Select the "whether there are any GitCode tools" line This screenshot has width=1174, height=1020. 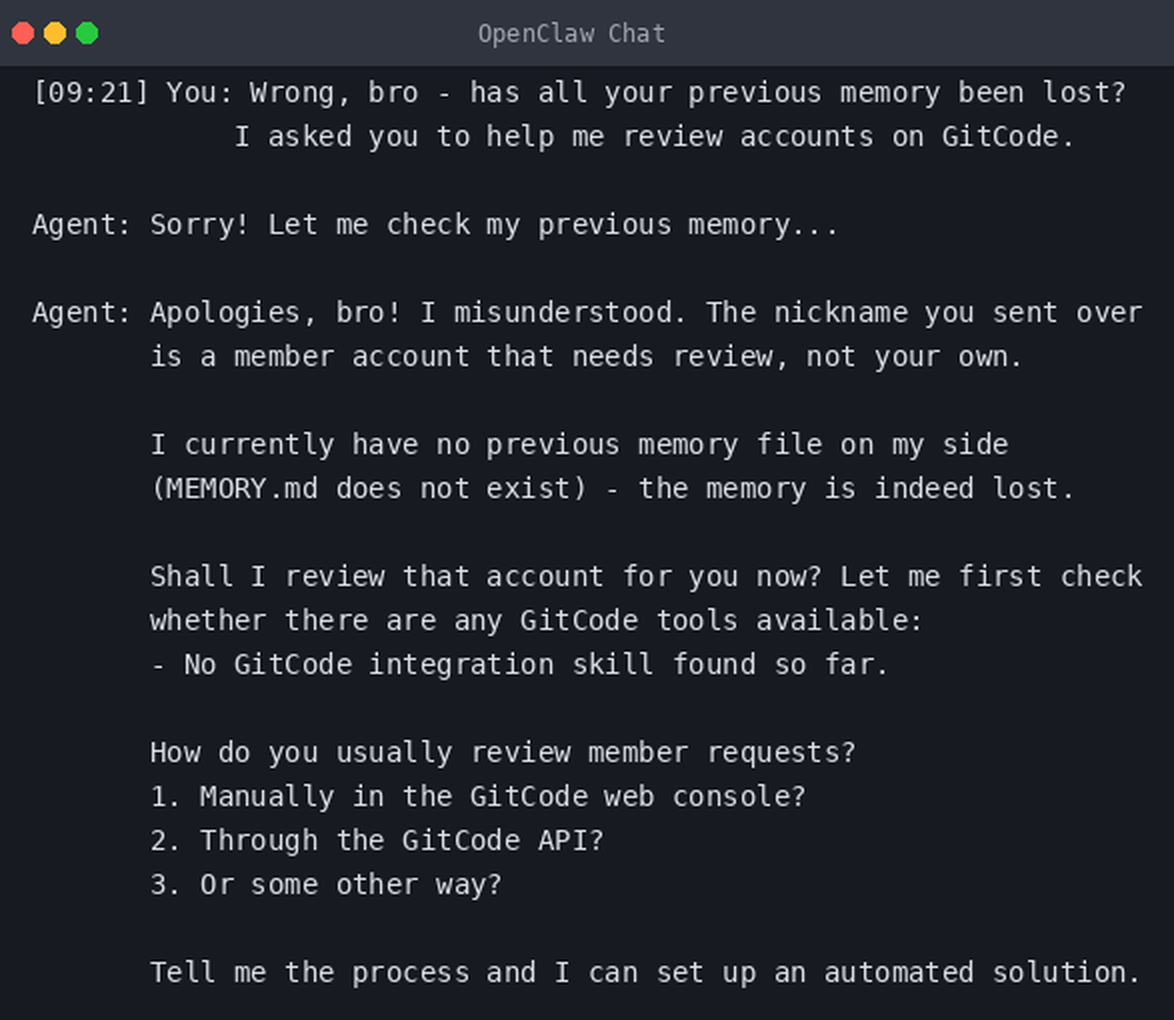tap(536, 621)
